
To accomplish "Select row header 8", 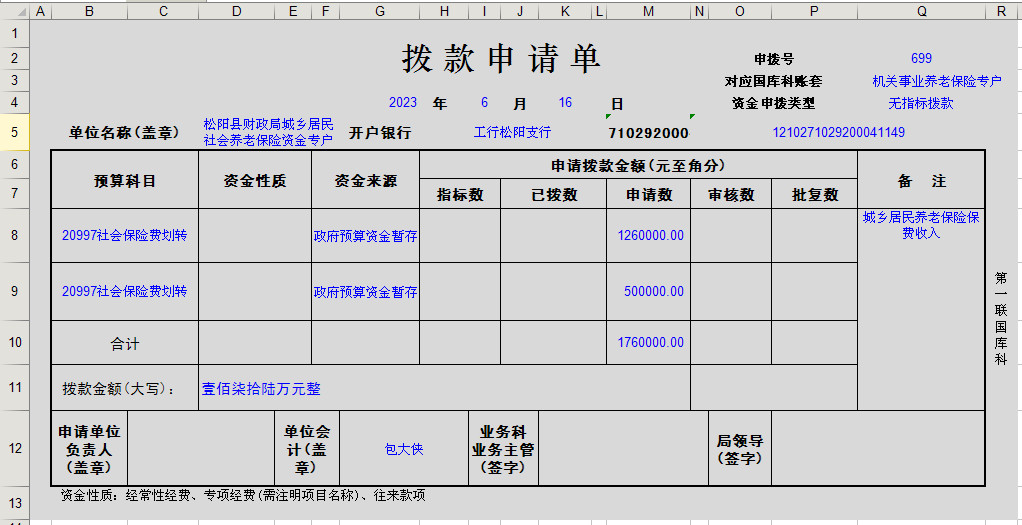I will 15,235.
